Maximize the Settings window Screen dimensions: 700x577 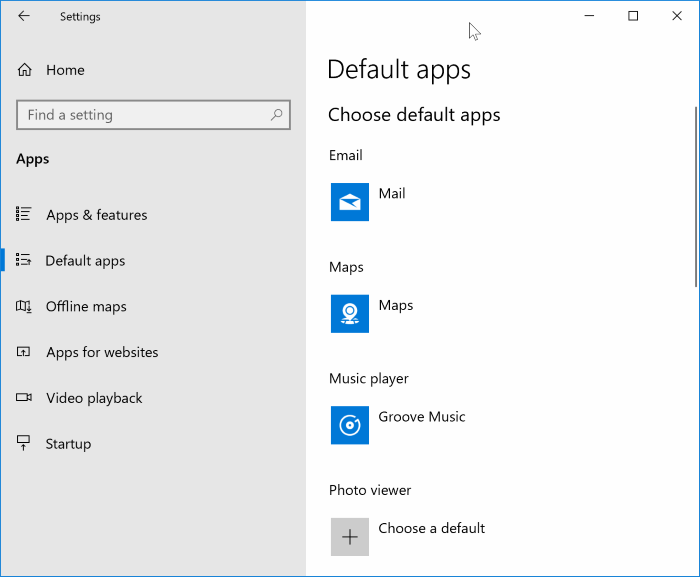click(x=633, y=16)
